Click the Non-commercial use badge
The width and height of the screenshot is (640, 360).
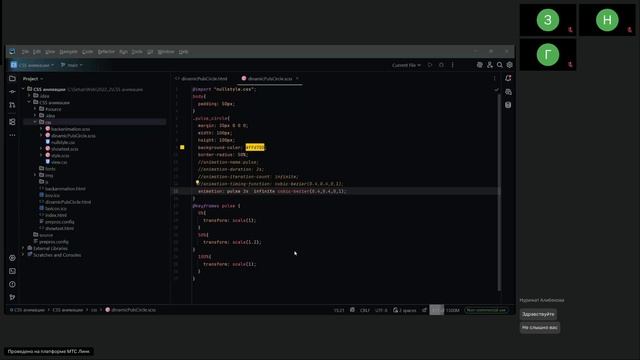tap(486, 310)
